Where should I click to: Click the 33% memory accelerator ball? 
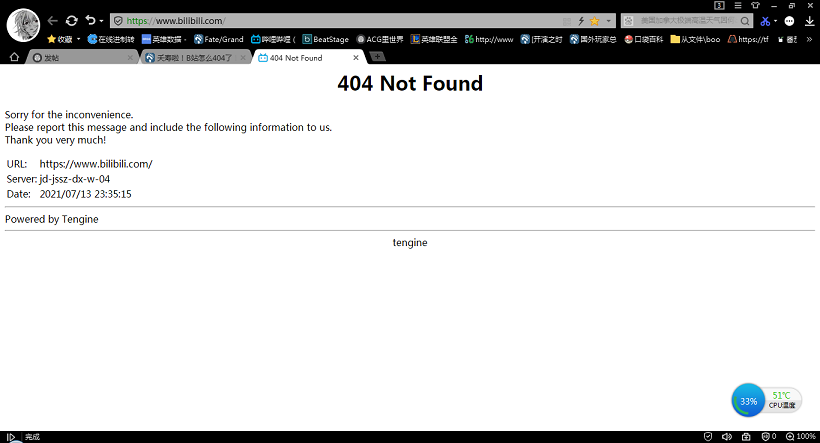pos(748,401)
